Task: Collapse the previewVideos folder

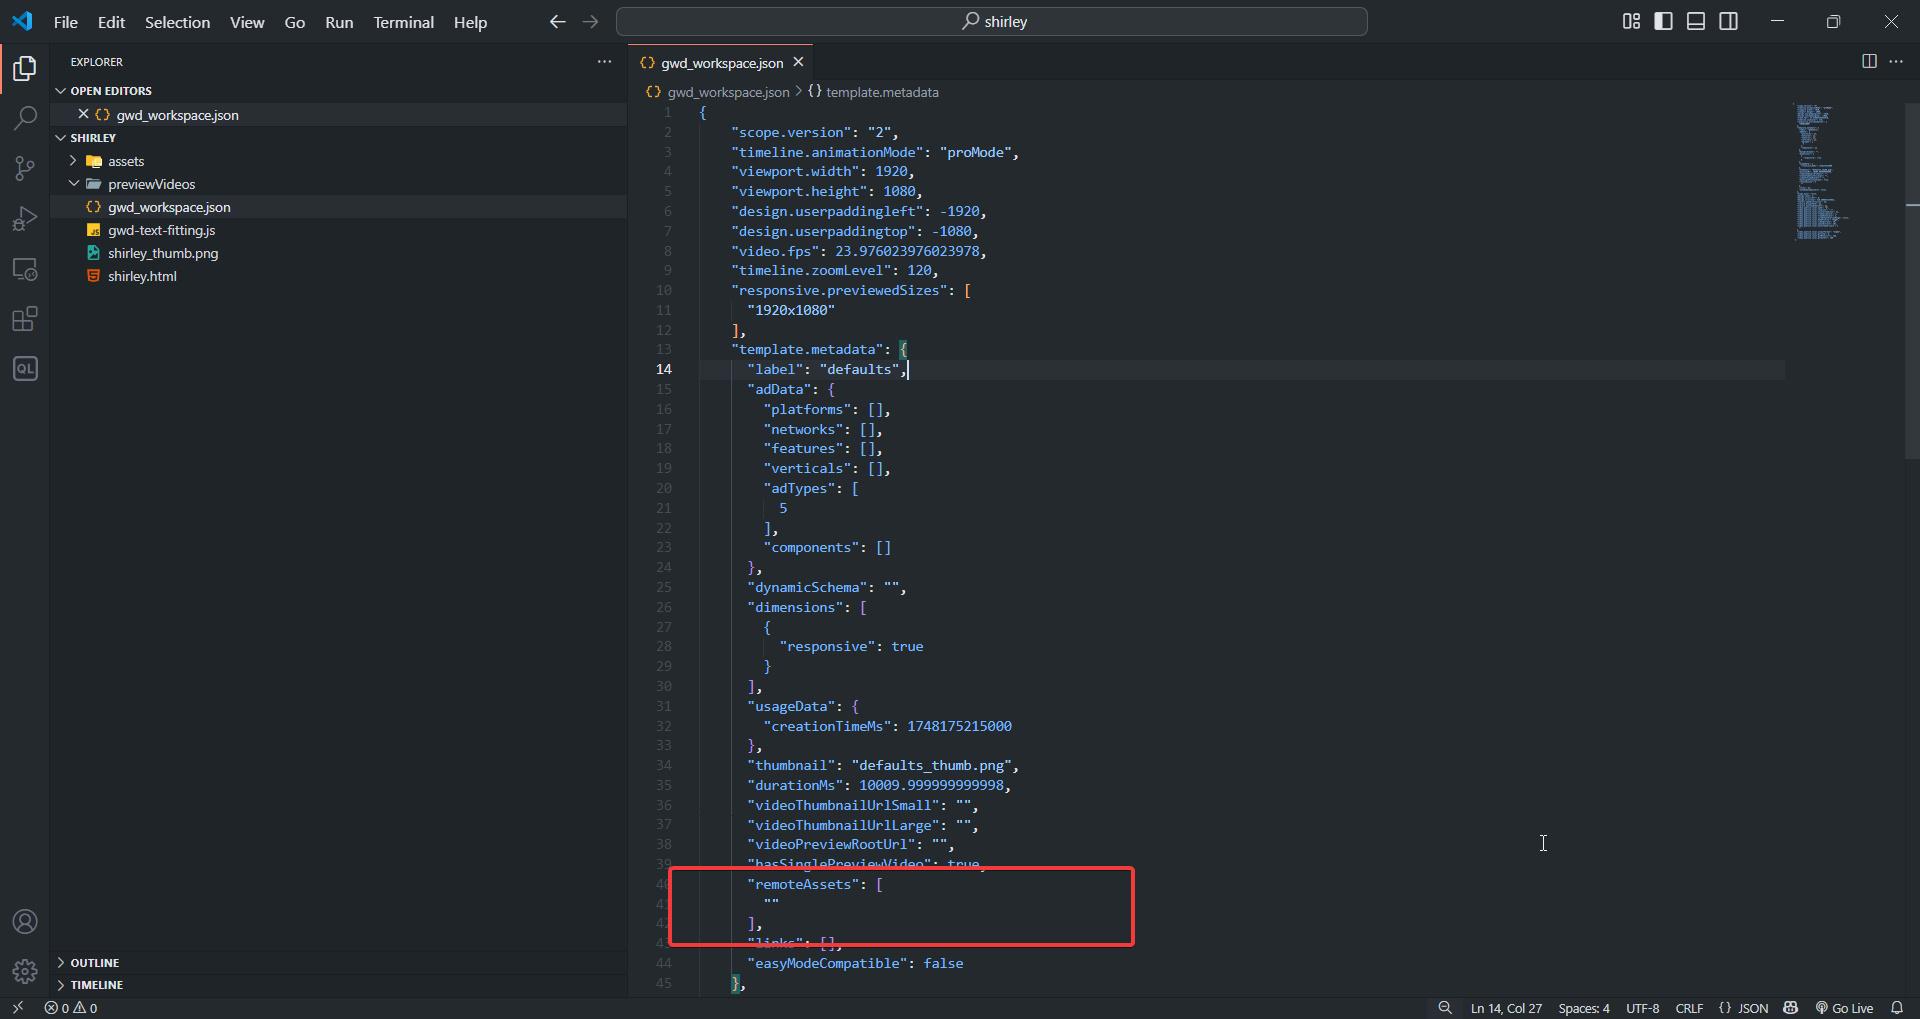Action: click(x=151, y=184)
